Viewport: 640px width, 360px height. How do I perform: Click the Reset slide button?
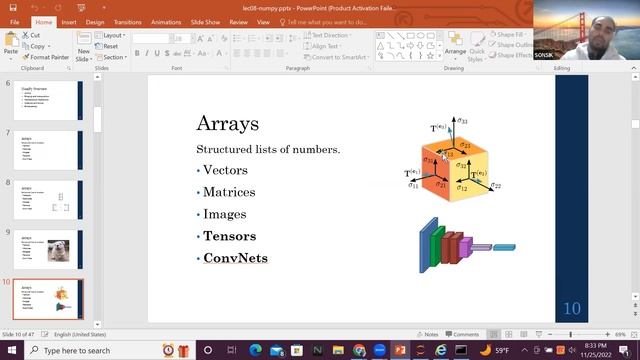(107, 46)
